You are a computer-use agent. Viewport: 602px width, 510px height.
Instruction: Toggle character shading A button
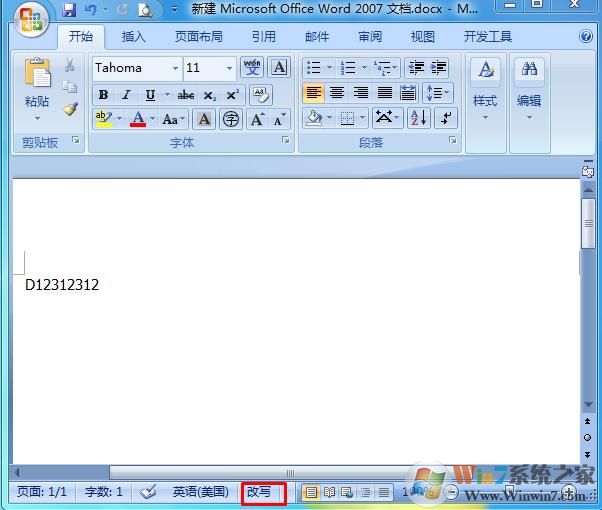pyautogui.click(x=204, y=119)
